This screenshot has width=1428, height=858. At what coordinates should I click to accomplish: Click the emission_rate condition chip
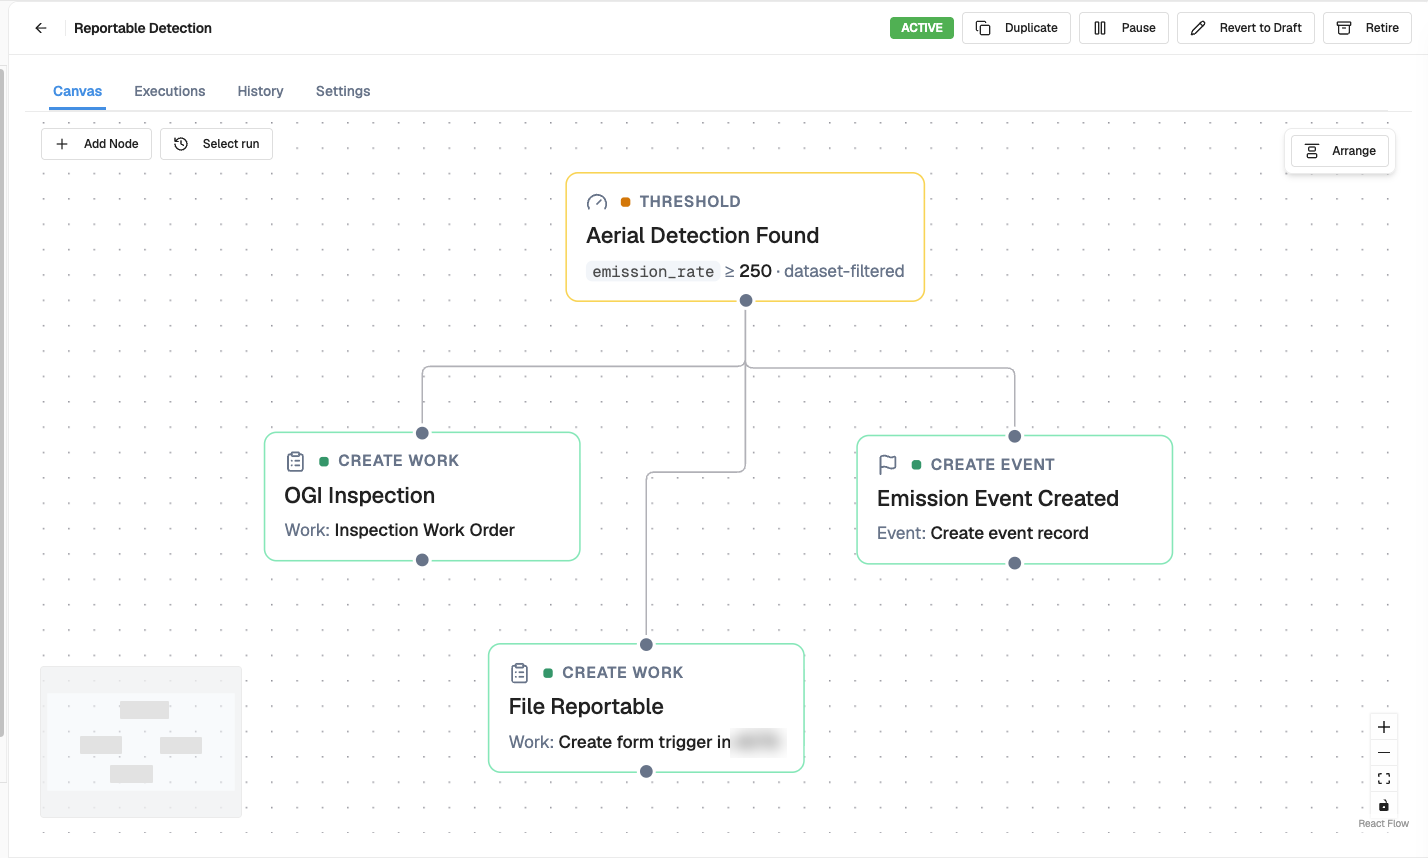[x=653, y=271]
